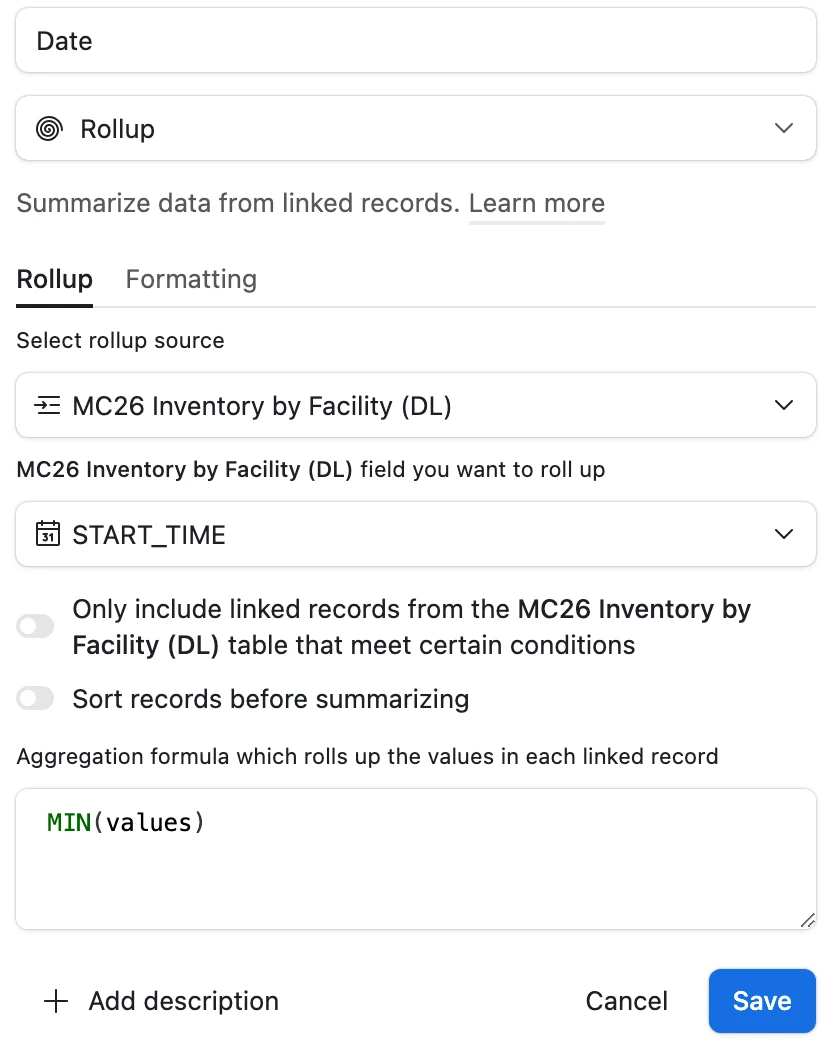
Task: Expand the Rollup field type chevron
Action: tap(784, 128)
